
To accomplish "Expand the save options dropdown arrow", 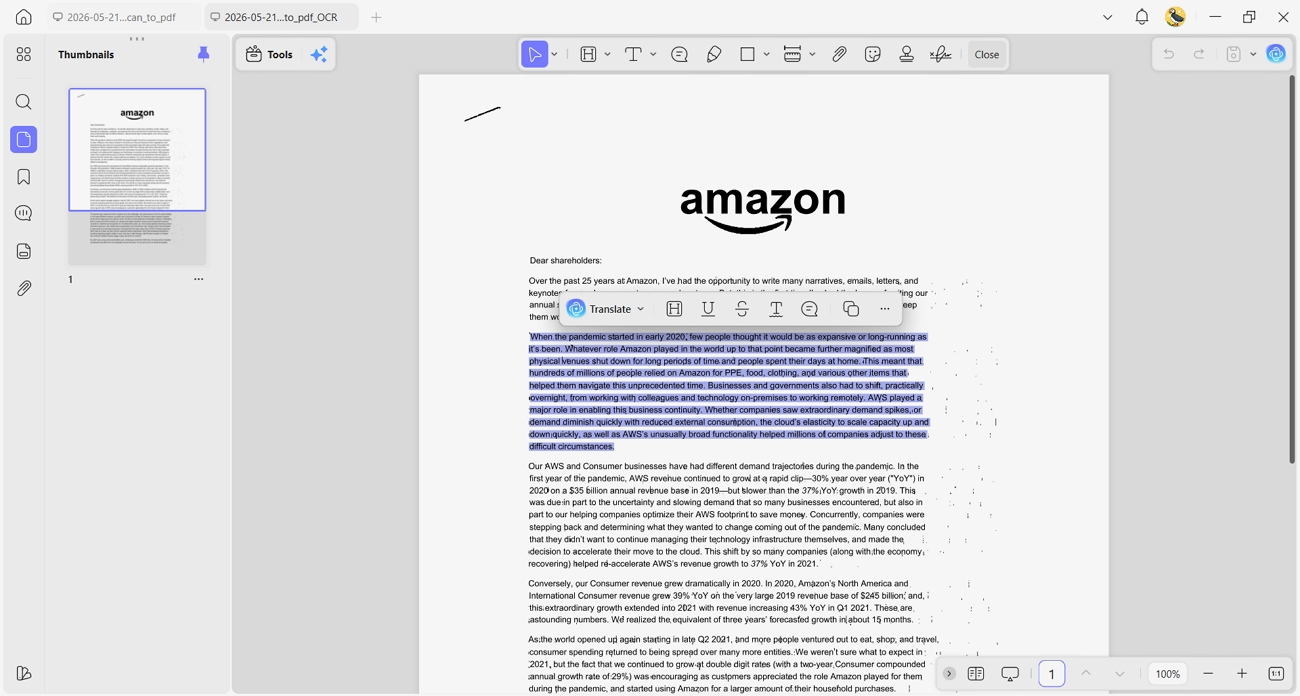I will point(1253,54).
